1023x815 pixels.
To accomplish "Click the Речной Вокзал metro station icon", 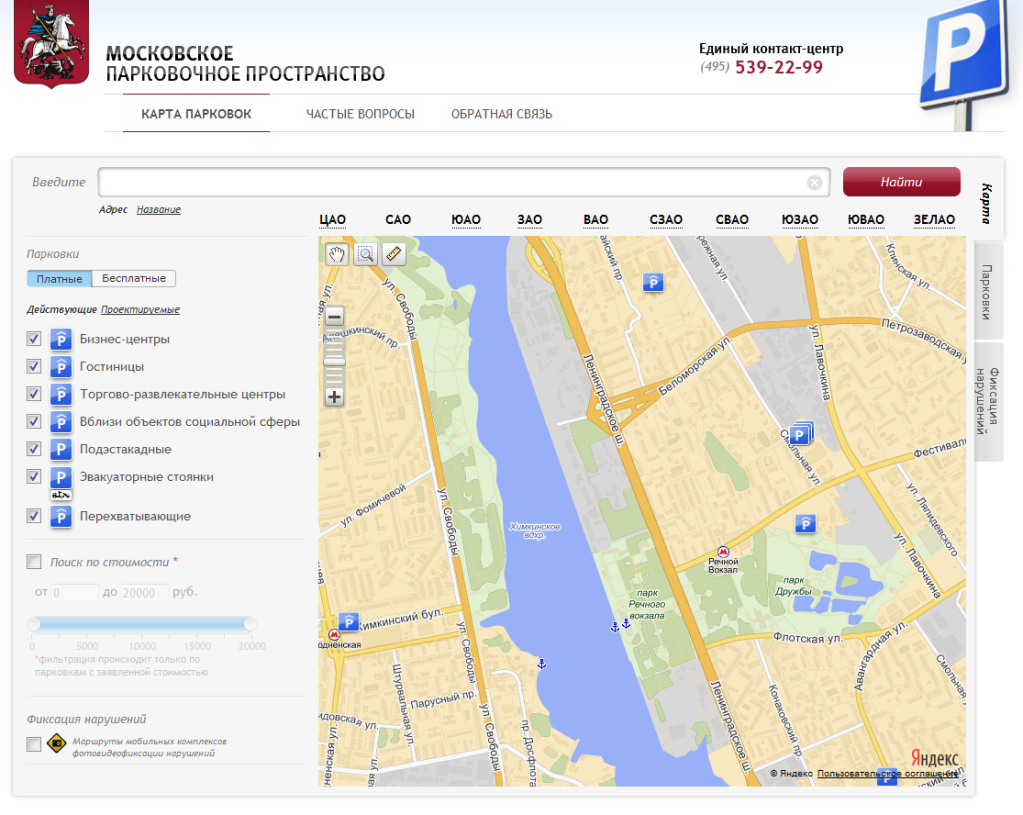I will click(724, 551).
